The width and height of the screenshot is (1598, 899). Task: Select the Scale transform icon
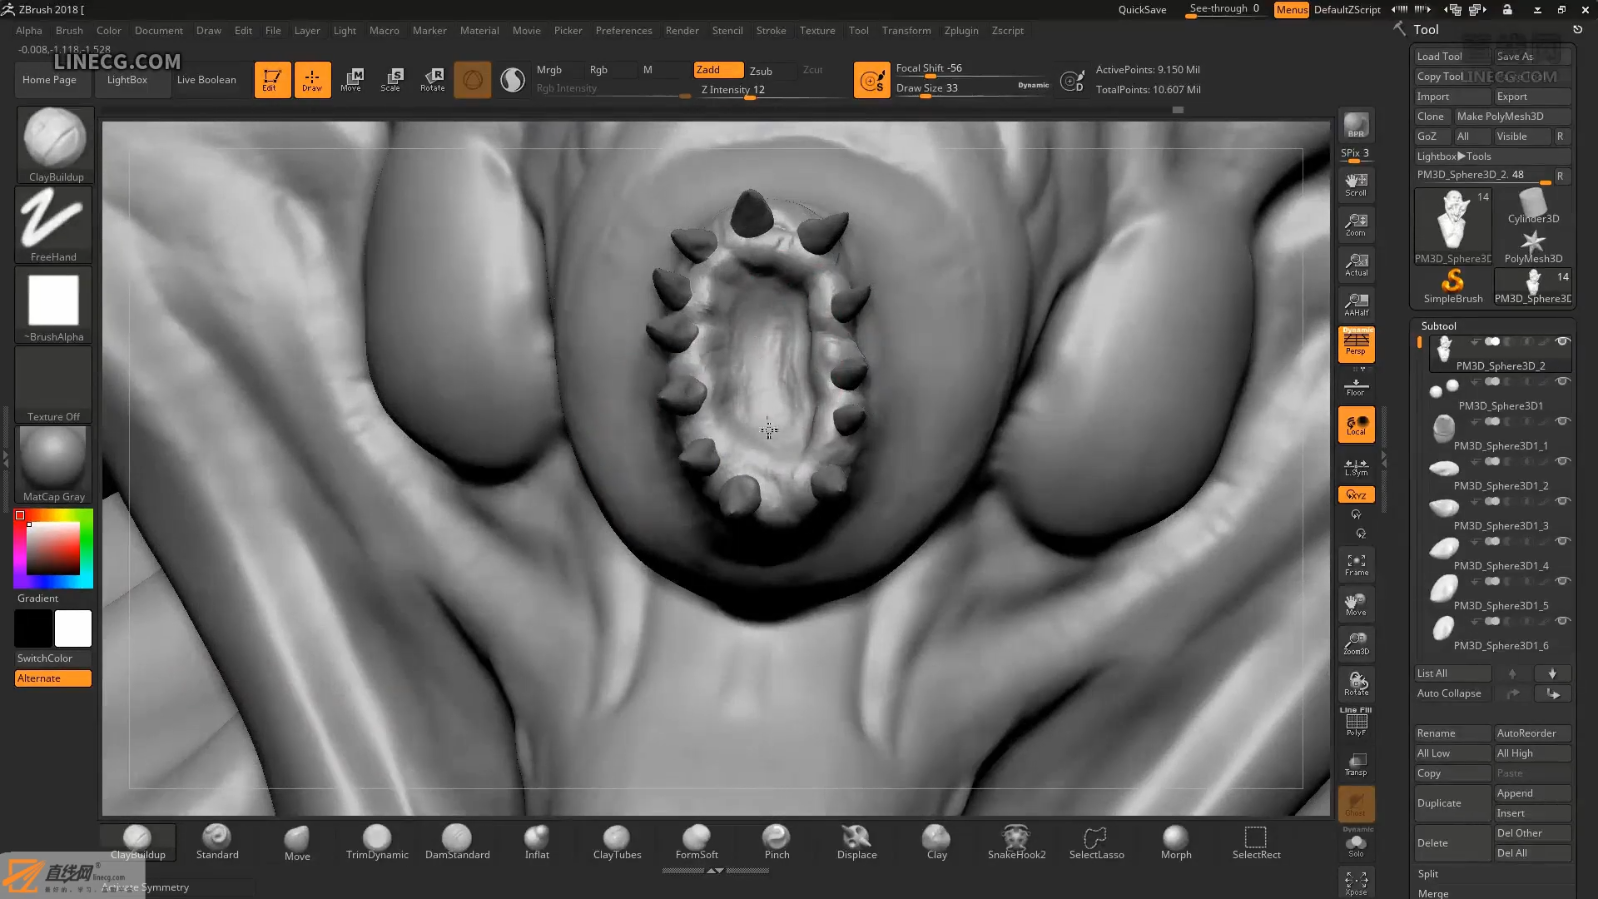[x=392, y=80]
